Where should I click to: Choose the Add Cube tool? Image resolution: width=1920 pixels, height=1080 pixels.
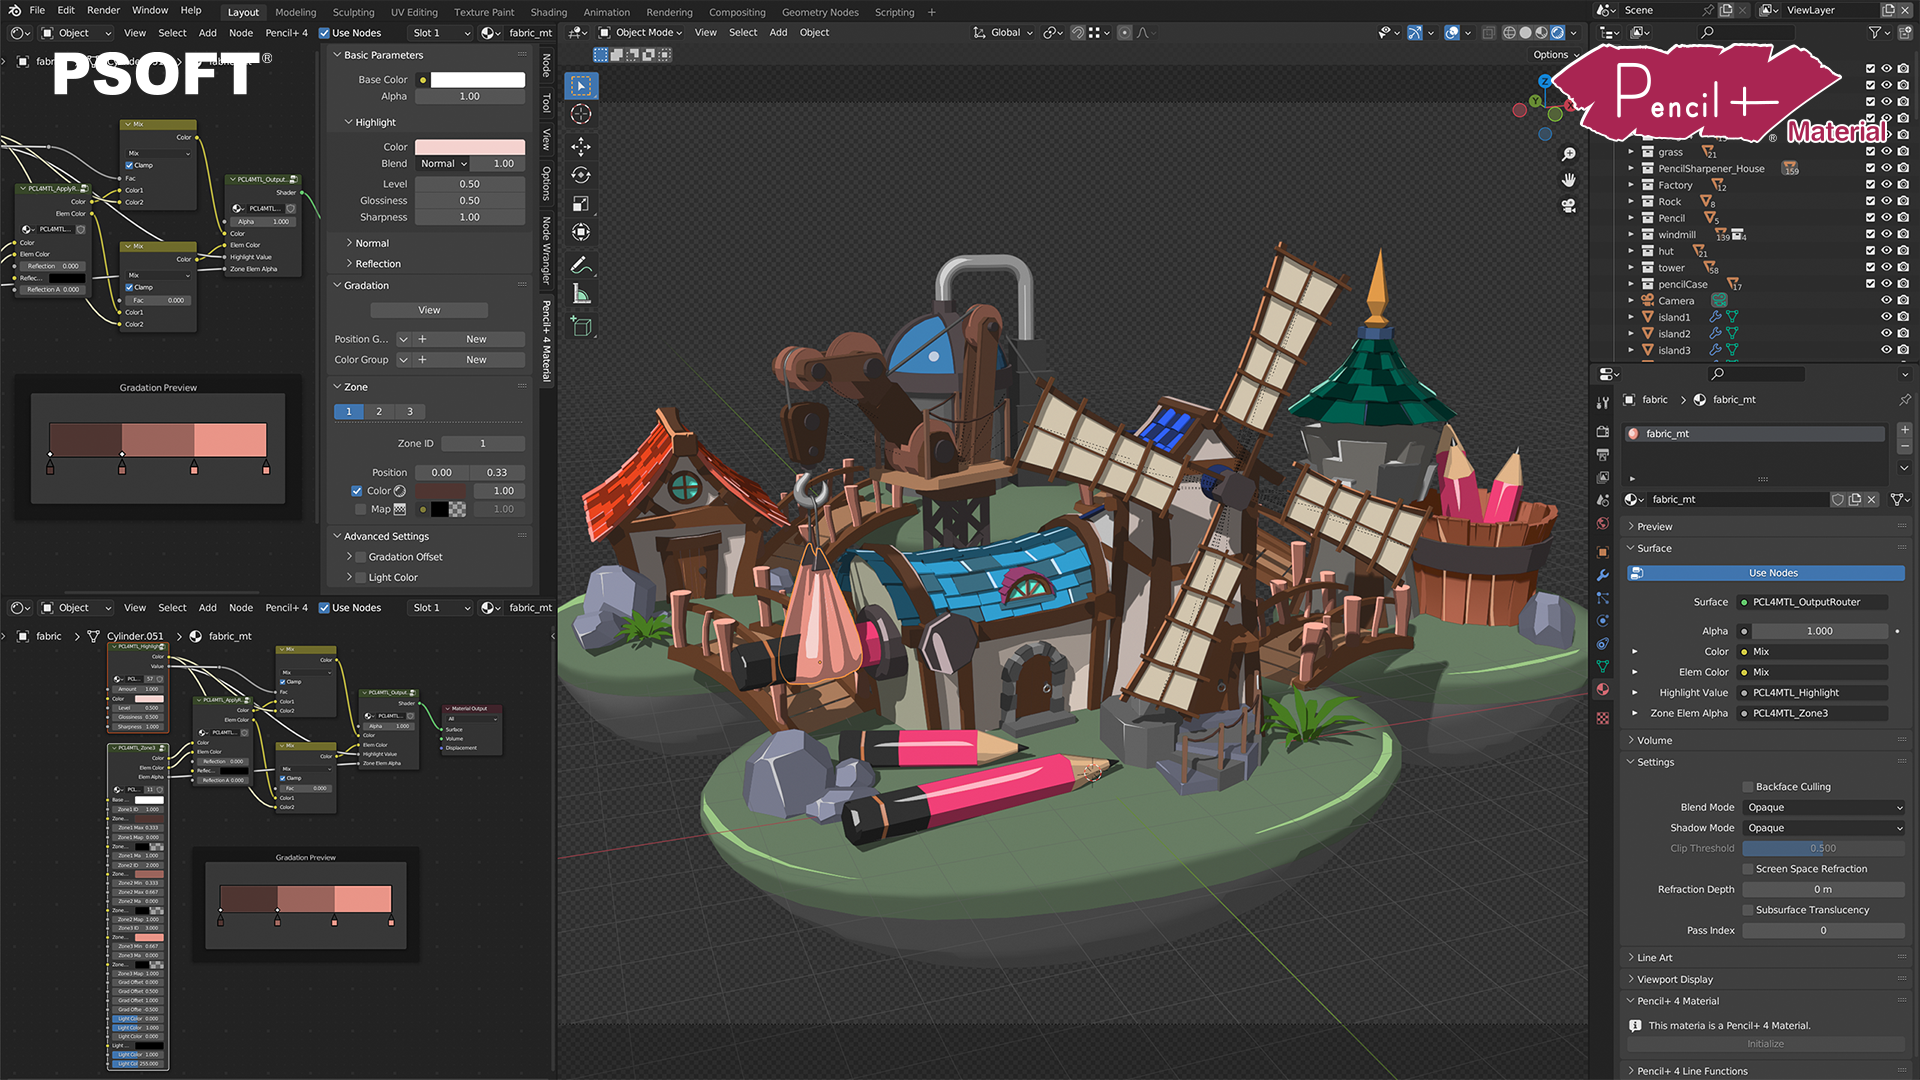(x=581, y=327)
